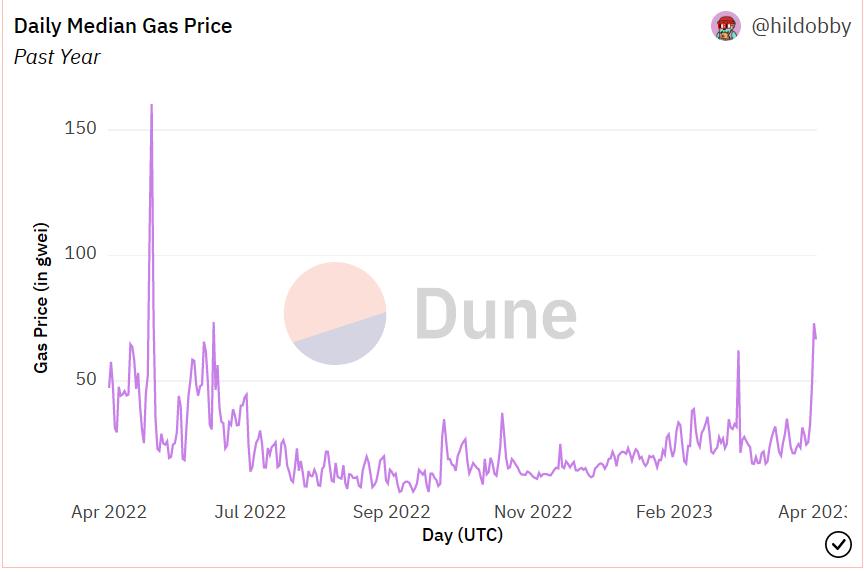Click the mid-March 2023 spike on the line

tap(738, 353)
